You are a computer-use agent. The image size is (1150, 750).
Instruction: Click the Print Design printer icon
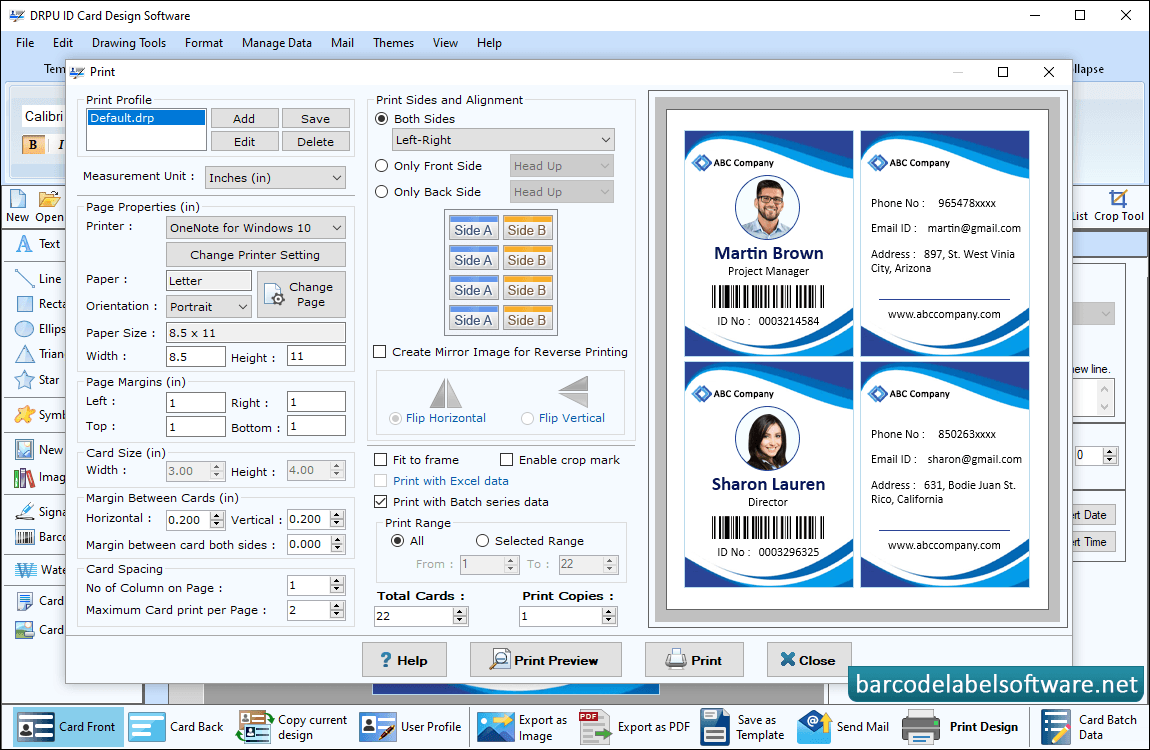point(920,727)
